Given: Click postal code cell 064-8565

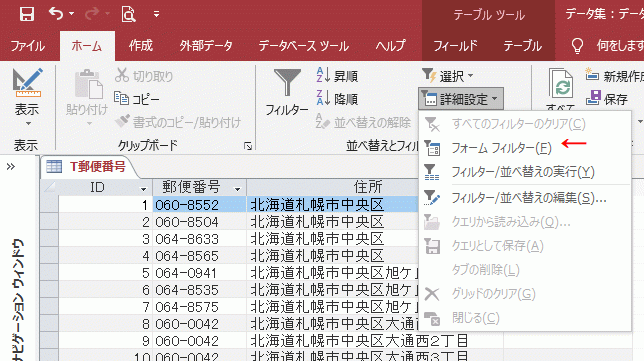Looking at the screenshot, I should pos(200,256).
